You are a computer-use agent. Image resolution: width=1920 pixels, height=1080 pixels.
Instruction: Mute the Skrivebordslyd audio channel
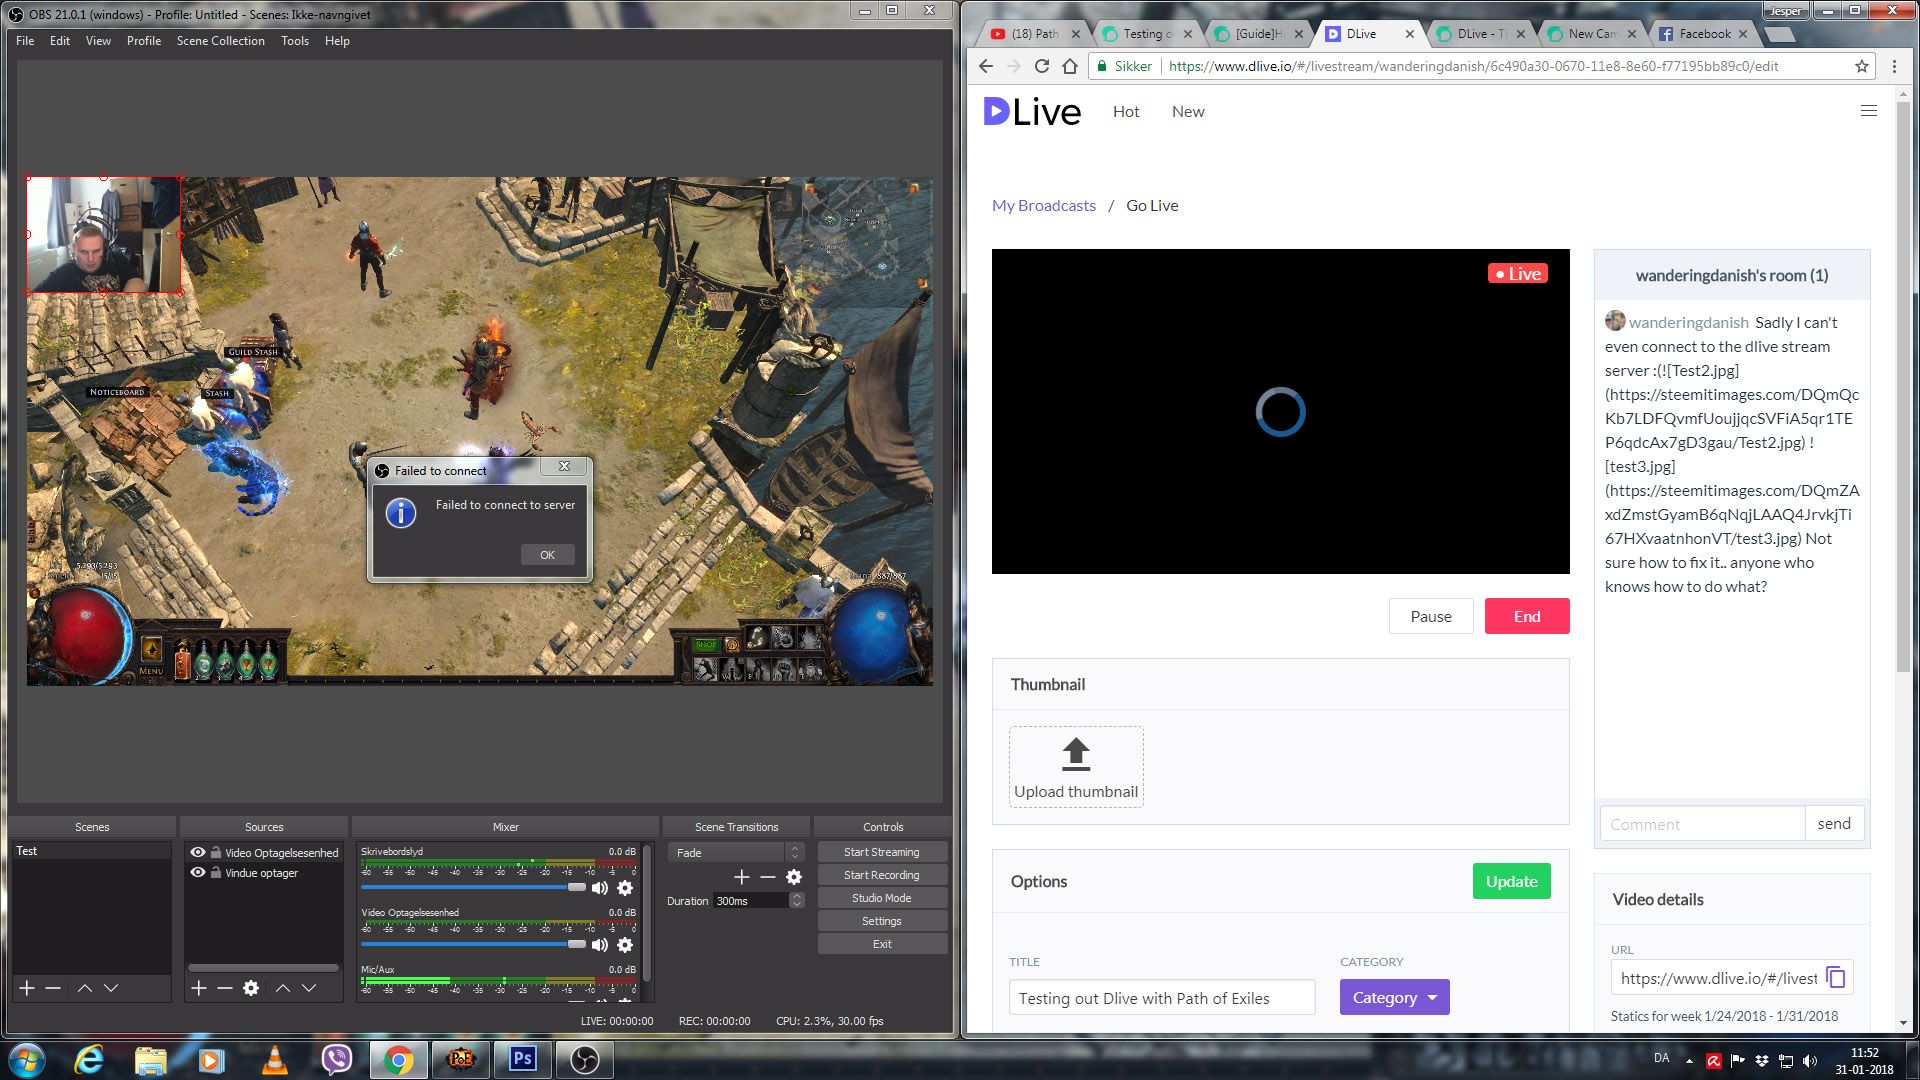click(600, 888)
